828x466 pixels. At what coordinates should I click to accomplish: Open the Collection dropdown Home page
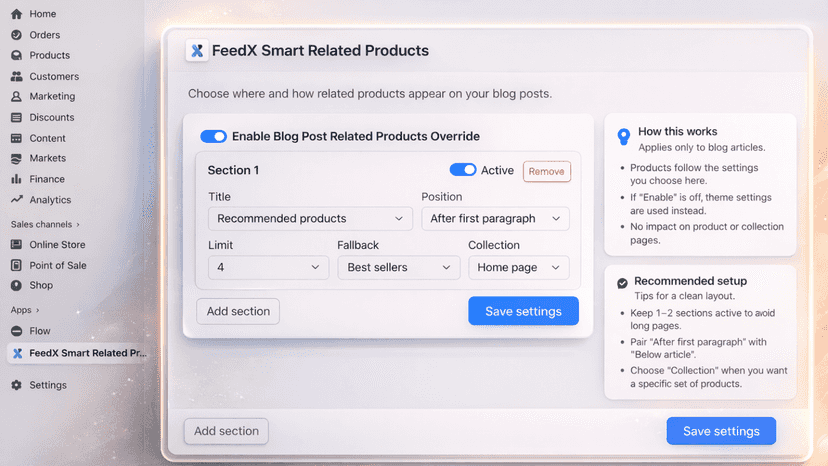click(519, 267)
